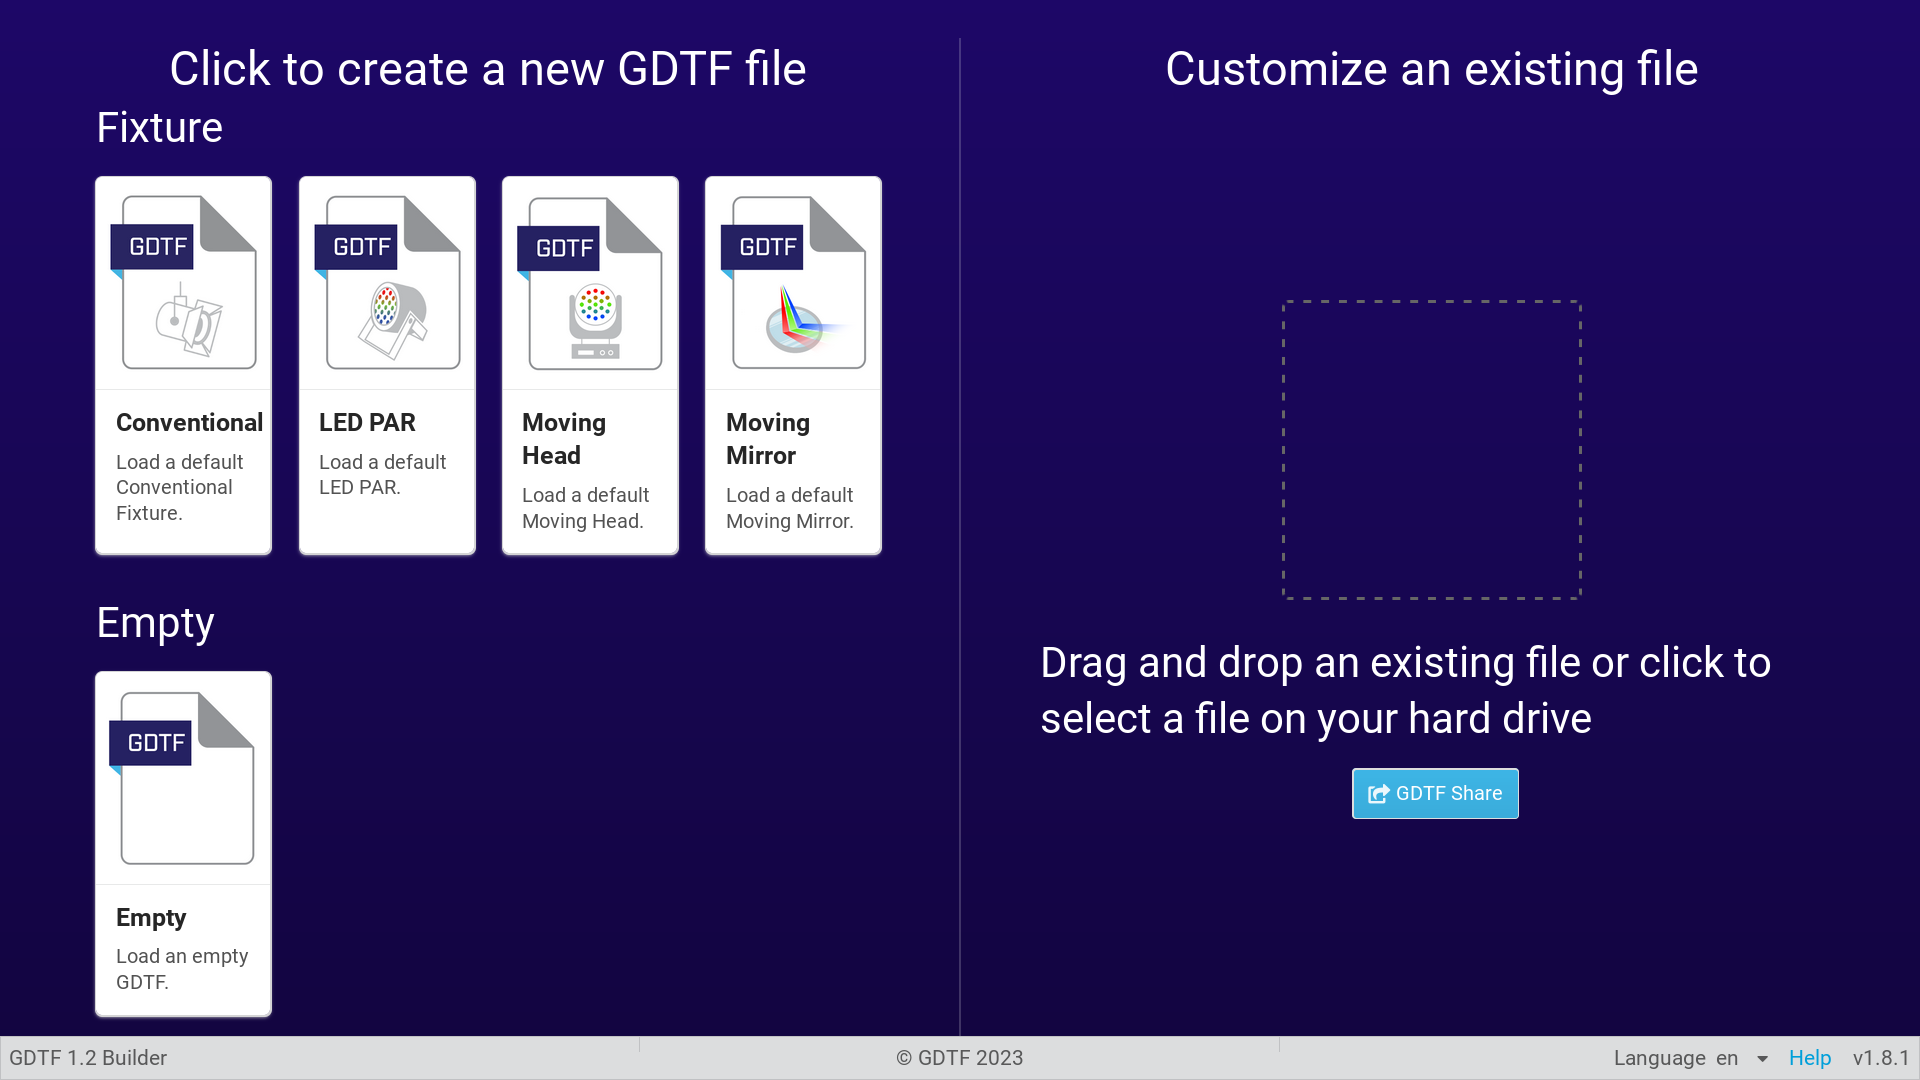Click the v1.8.1 version label
Image resolution: width=1920 pixels, height=1080 pixels.
(1881, 1058)
